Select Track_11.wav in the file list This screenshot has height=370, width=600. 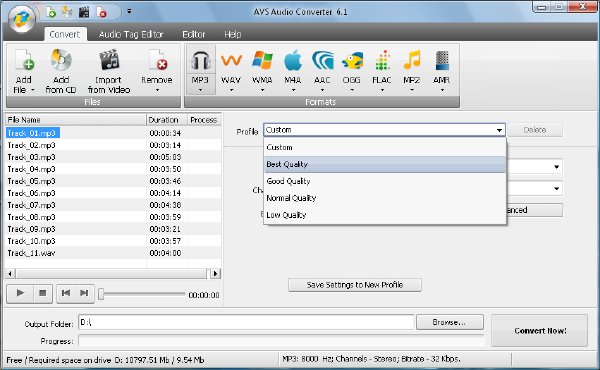(31, 253)
